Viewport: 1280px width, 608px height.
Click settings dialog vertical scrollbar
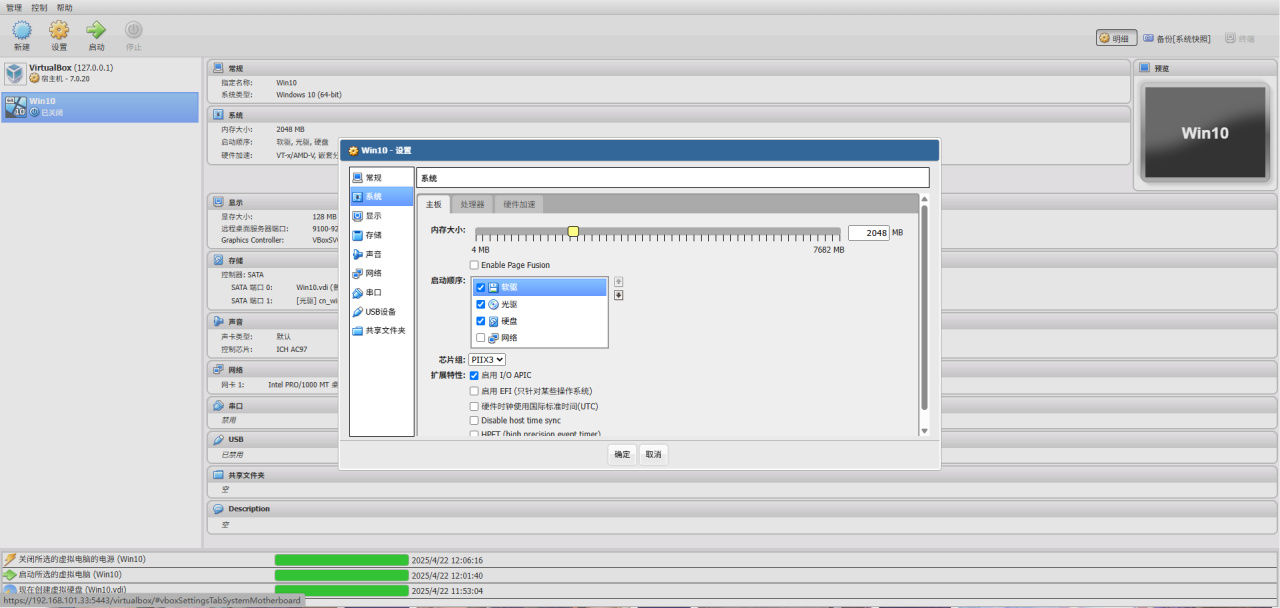[924, 310]
